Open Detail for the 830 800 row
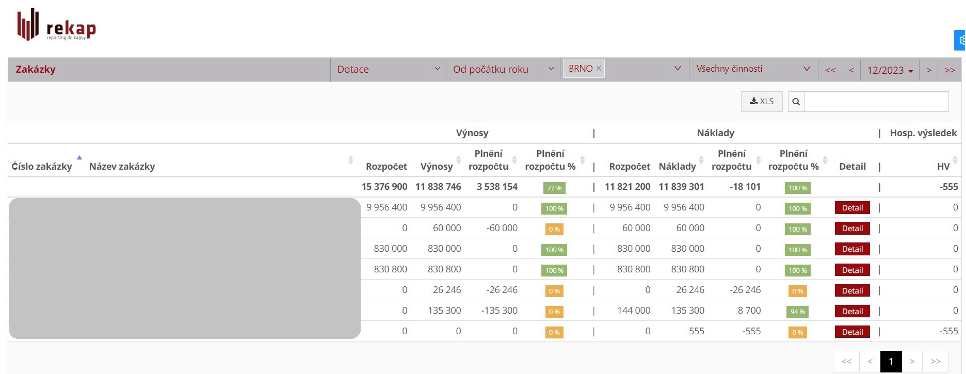 (x=852, y=270)
